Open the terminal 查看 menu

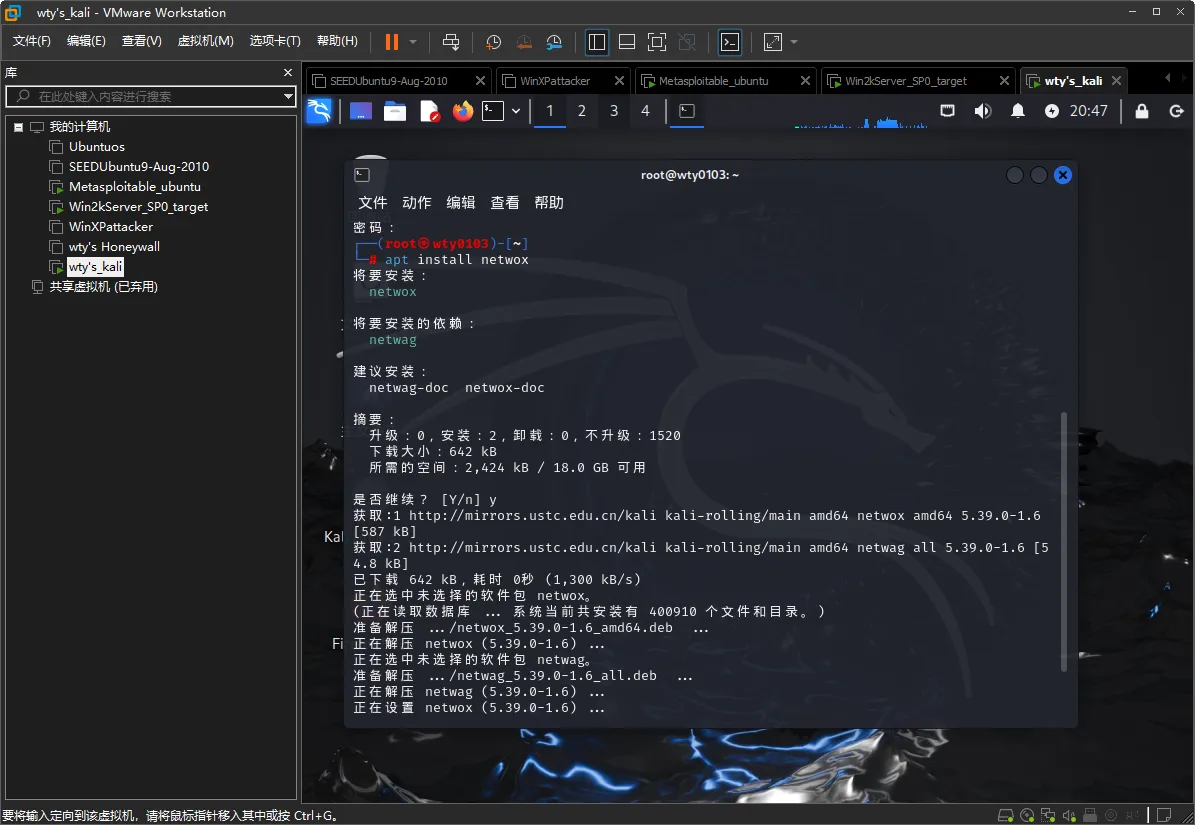505,203
